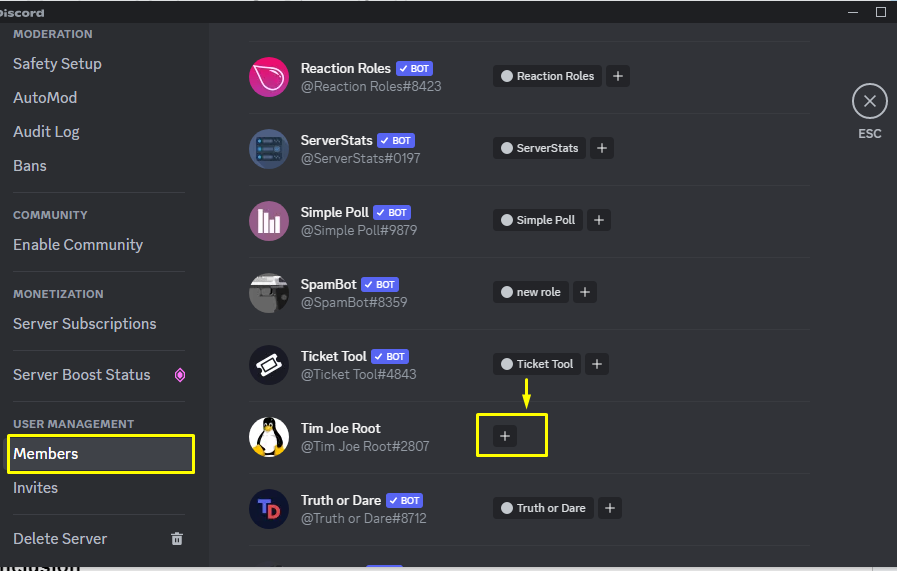This screenshot has width=897, height=571.
Task: Click username @SpamBot#8359
Action: (x=354, y=303)
